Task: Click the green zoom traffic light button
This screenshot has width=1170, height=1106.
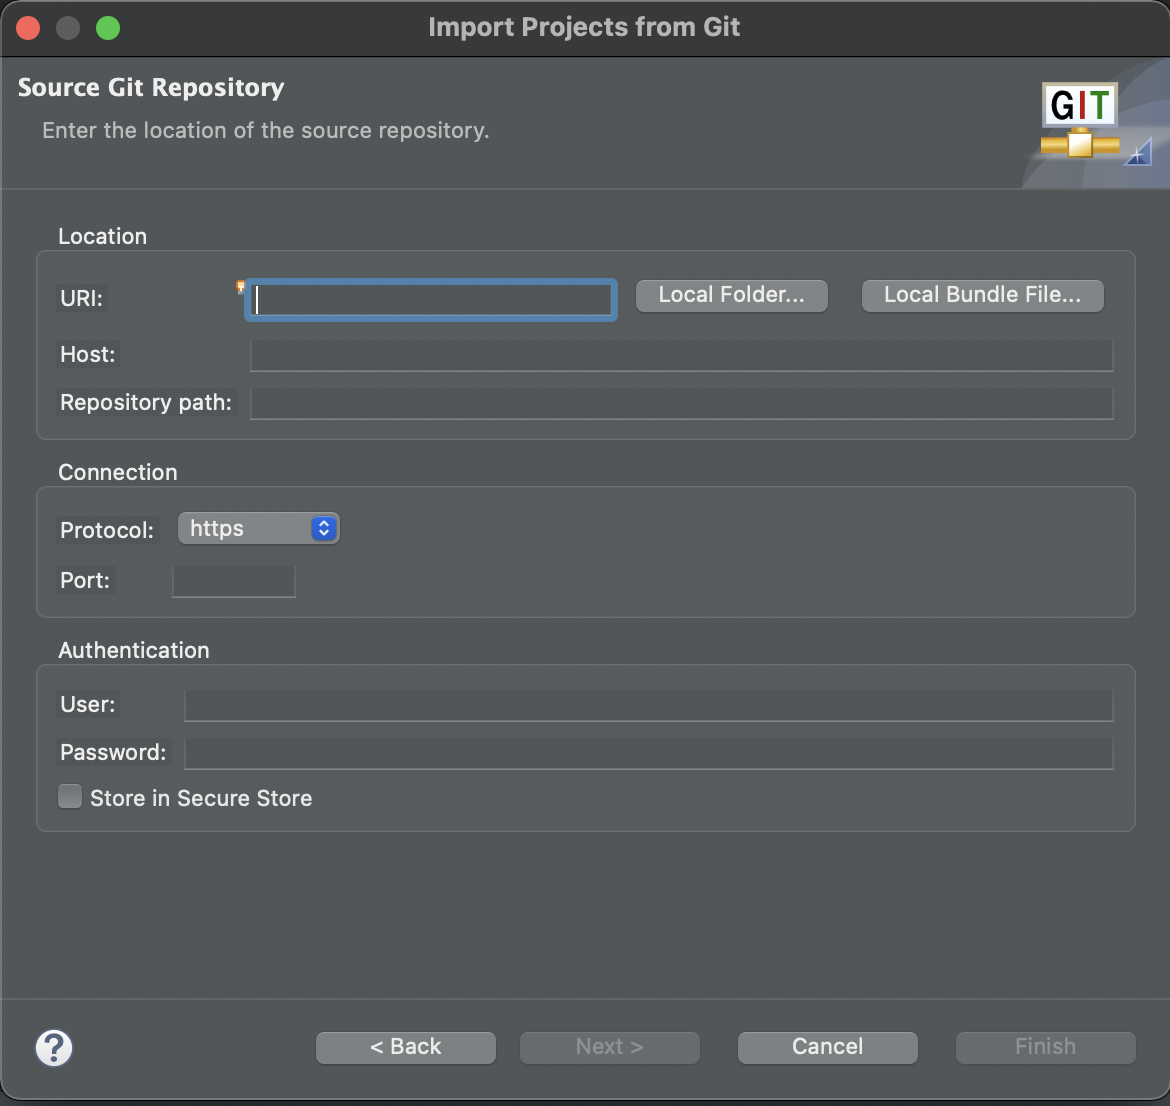Action: tap(108, 27)
